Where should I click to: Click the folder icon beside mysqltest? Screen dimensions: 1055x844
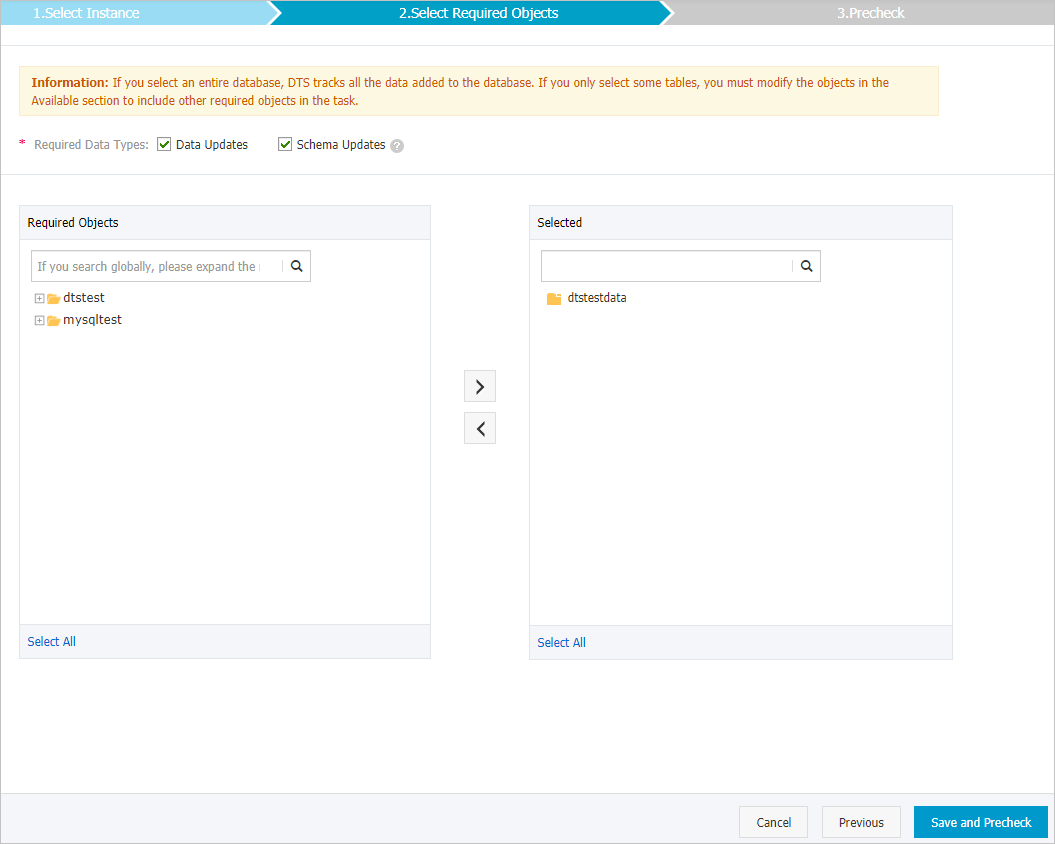[53, 319]
